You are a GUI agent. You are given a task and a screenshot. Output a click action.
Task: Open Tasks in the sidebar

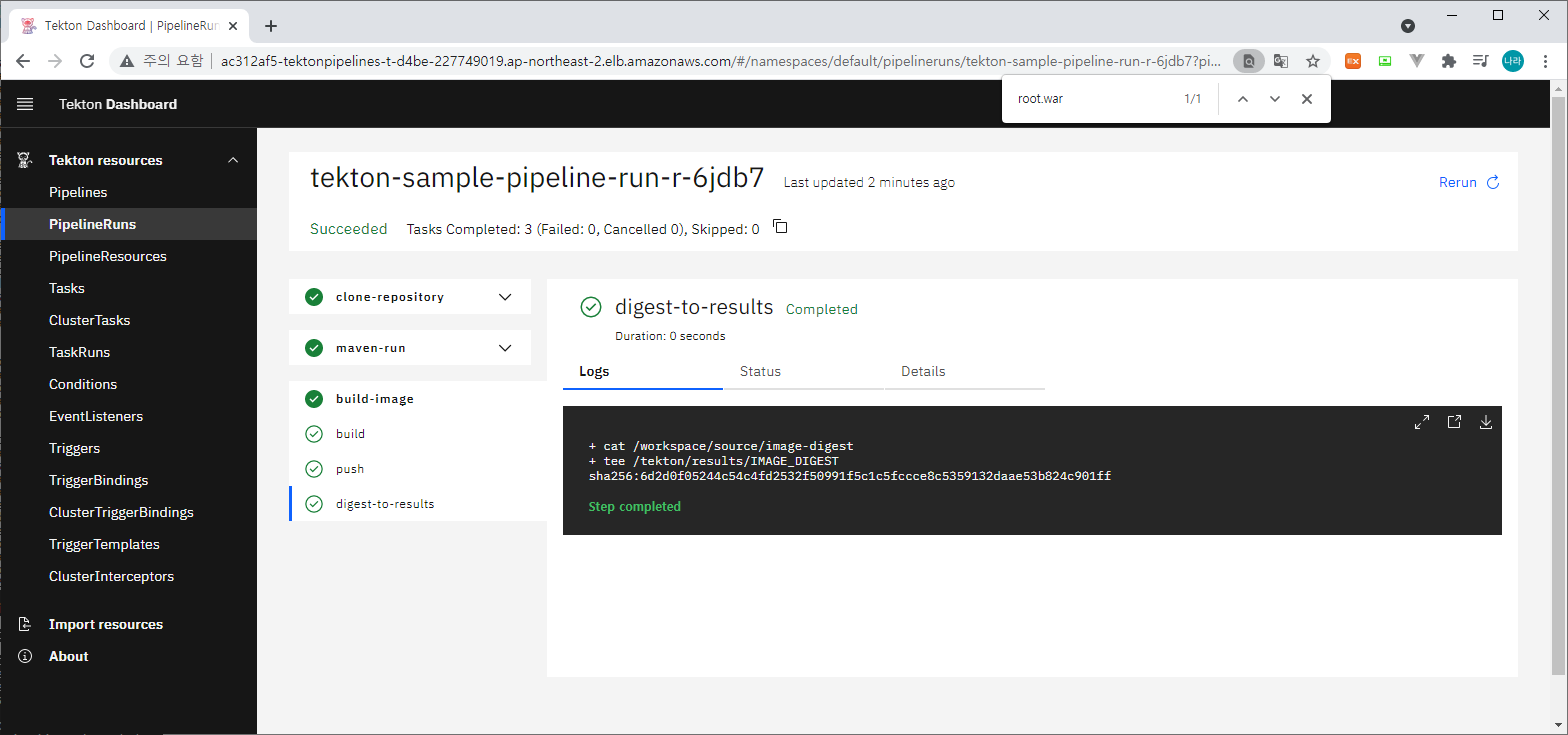click(128, 288)
